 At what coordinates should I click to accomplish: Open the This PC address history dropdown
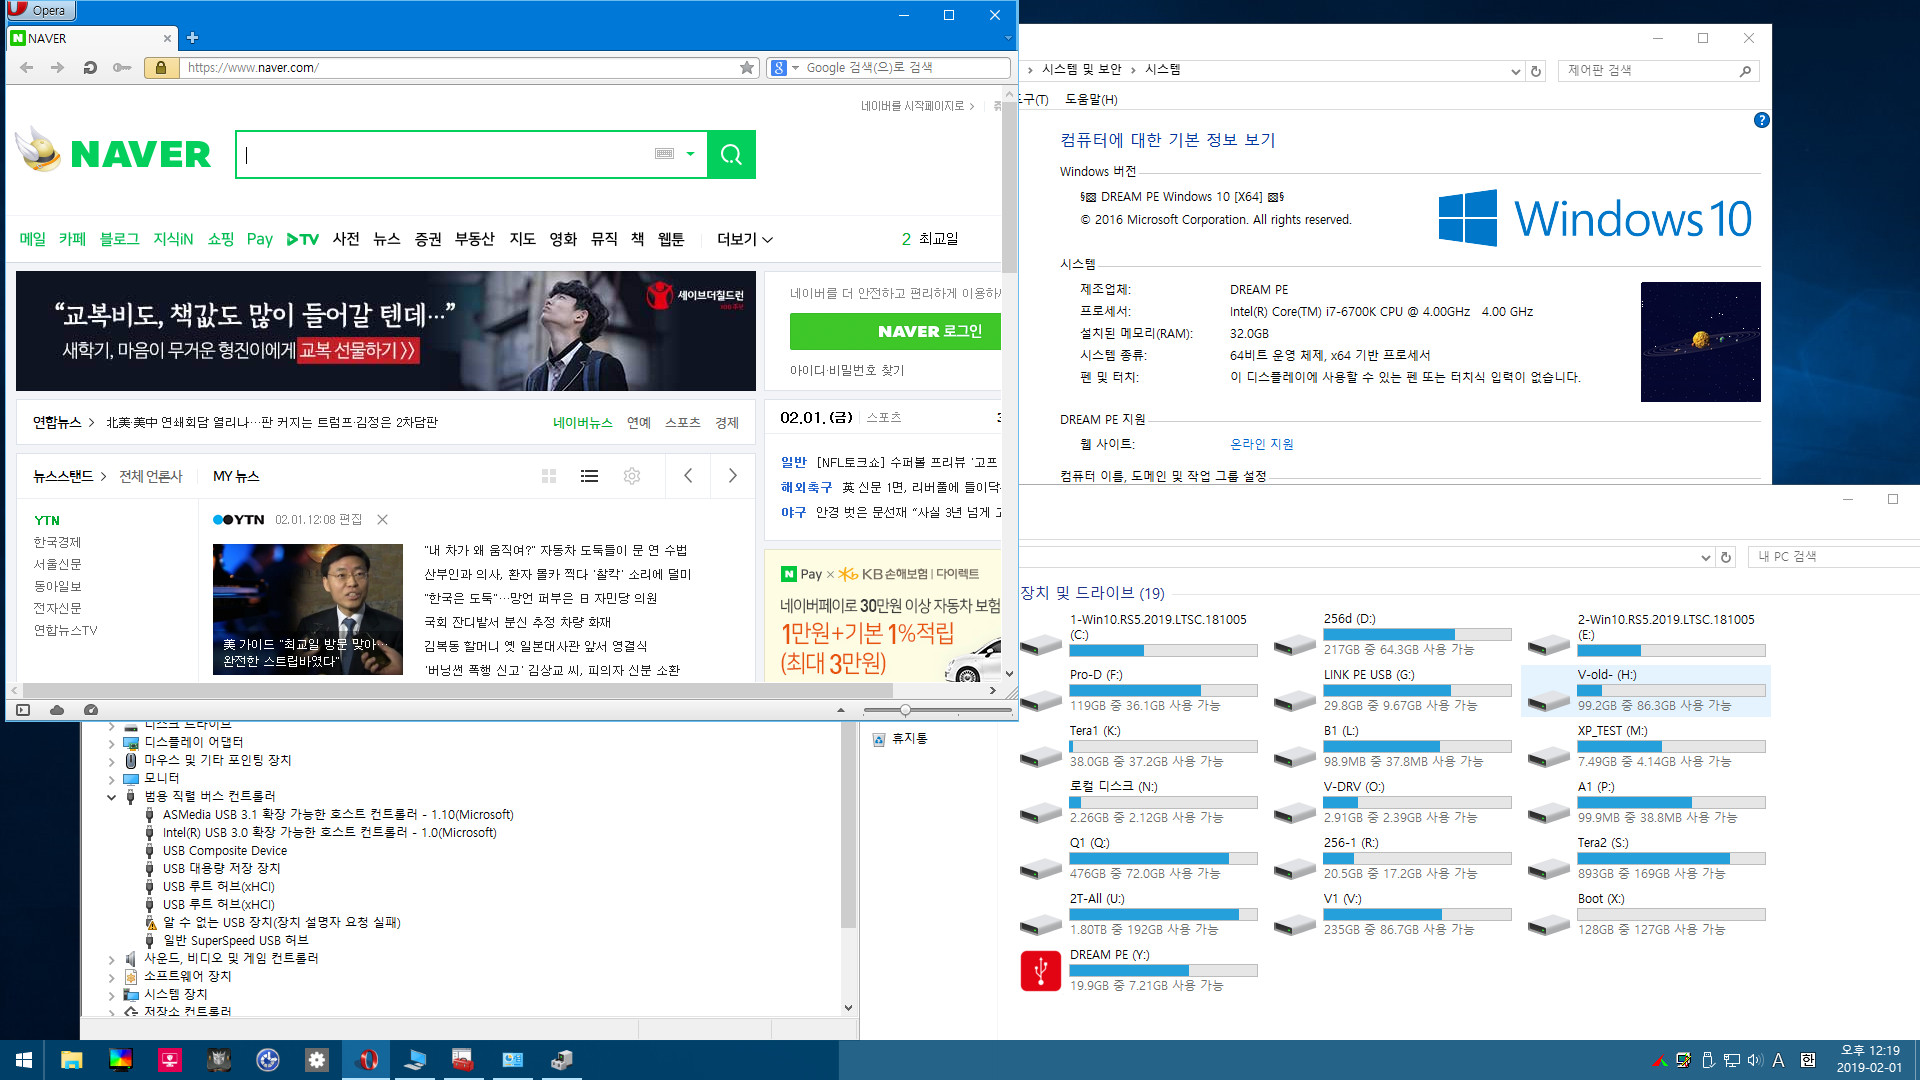tap(1705, 557)
